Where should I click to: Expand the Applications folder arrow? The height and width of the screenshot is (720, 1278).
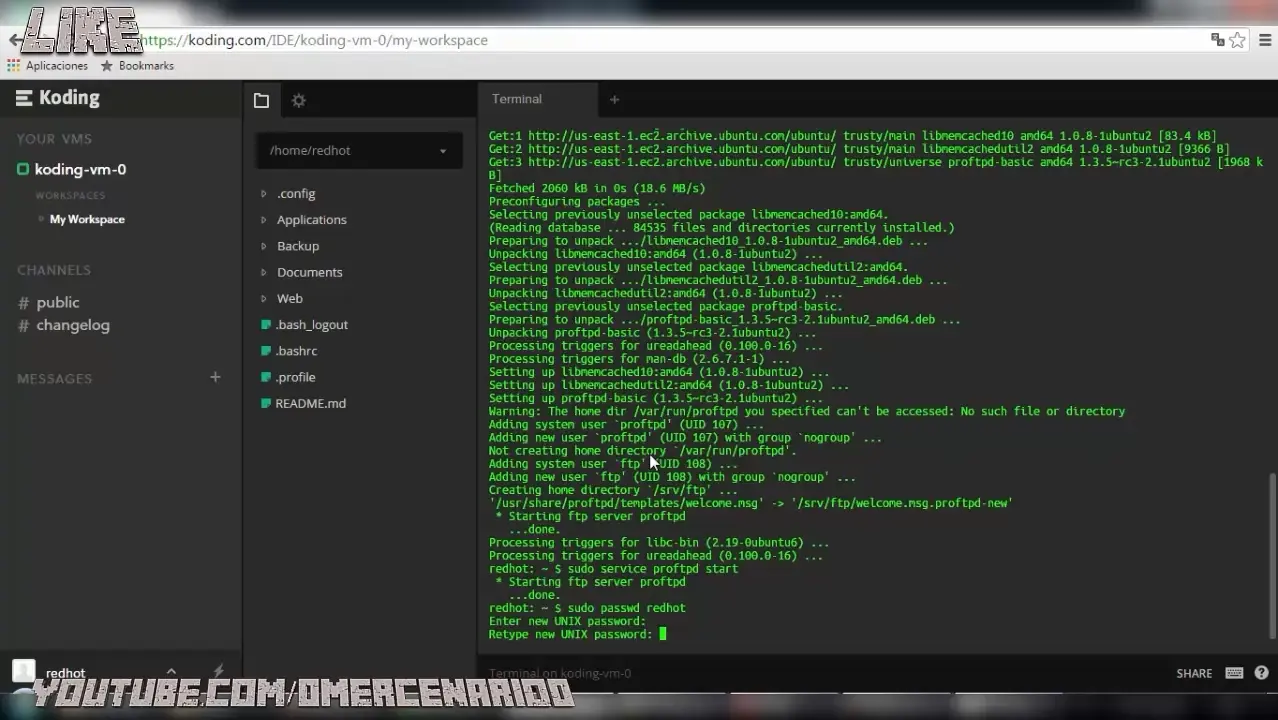click(264, 219)
